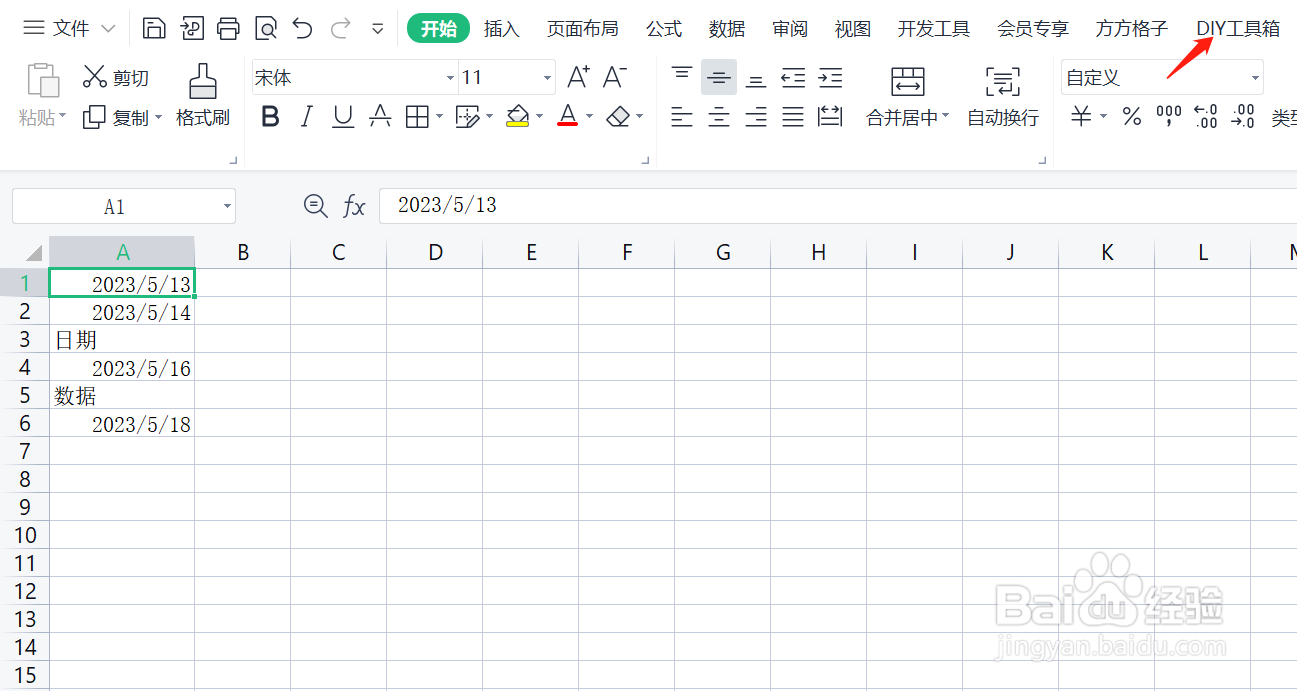
Task: Increase font size with A+ icon
Action: 578,77
